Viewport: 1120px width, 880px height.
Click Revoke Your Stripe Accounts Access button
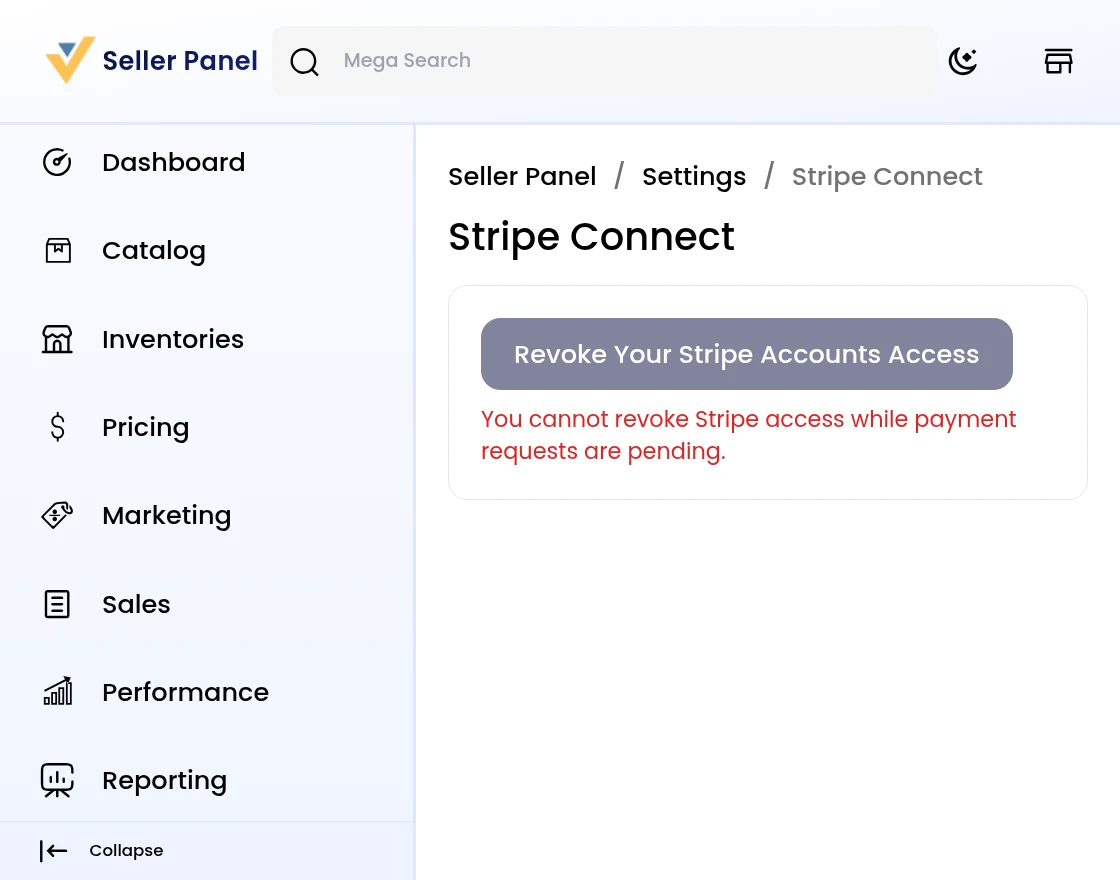click(746, 354)
